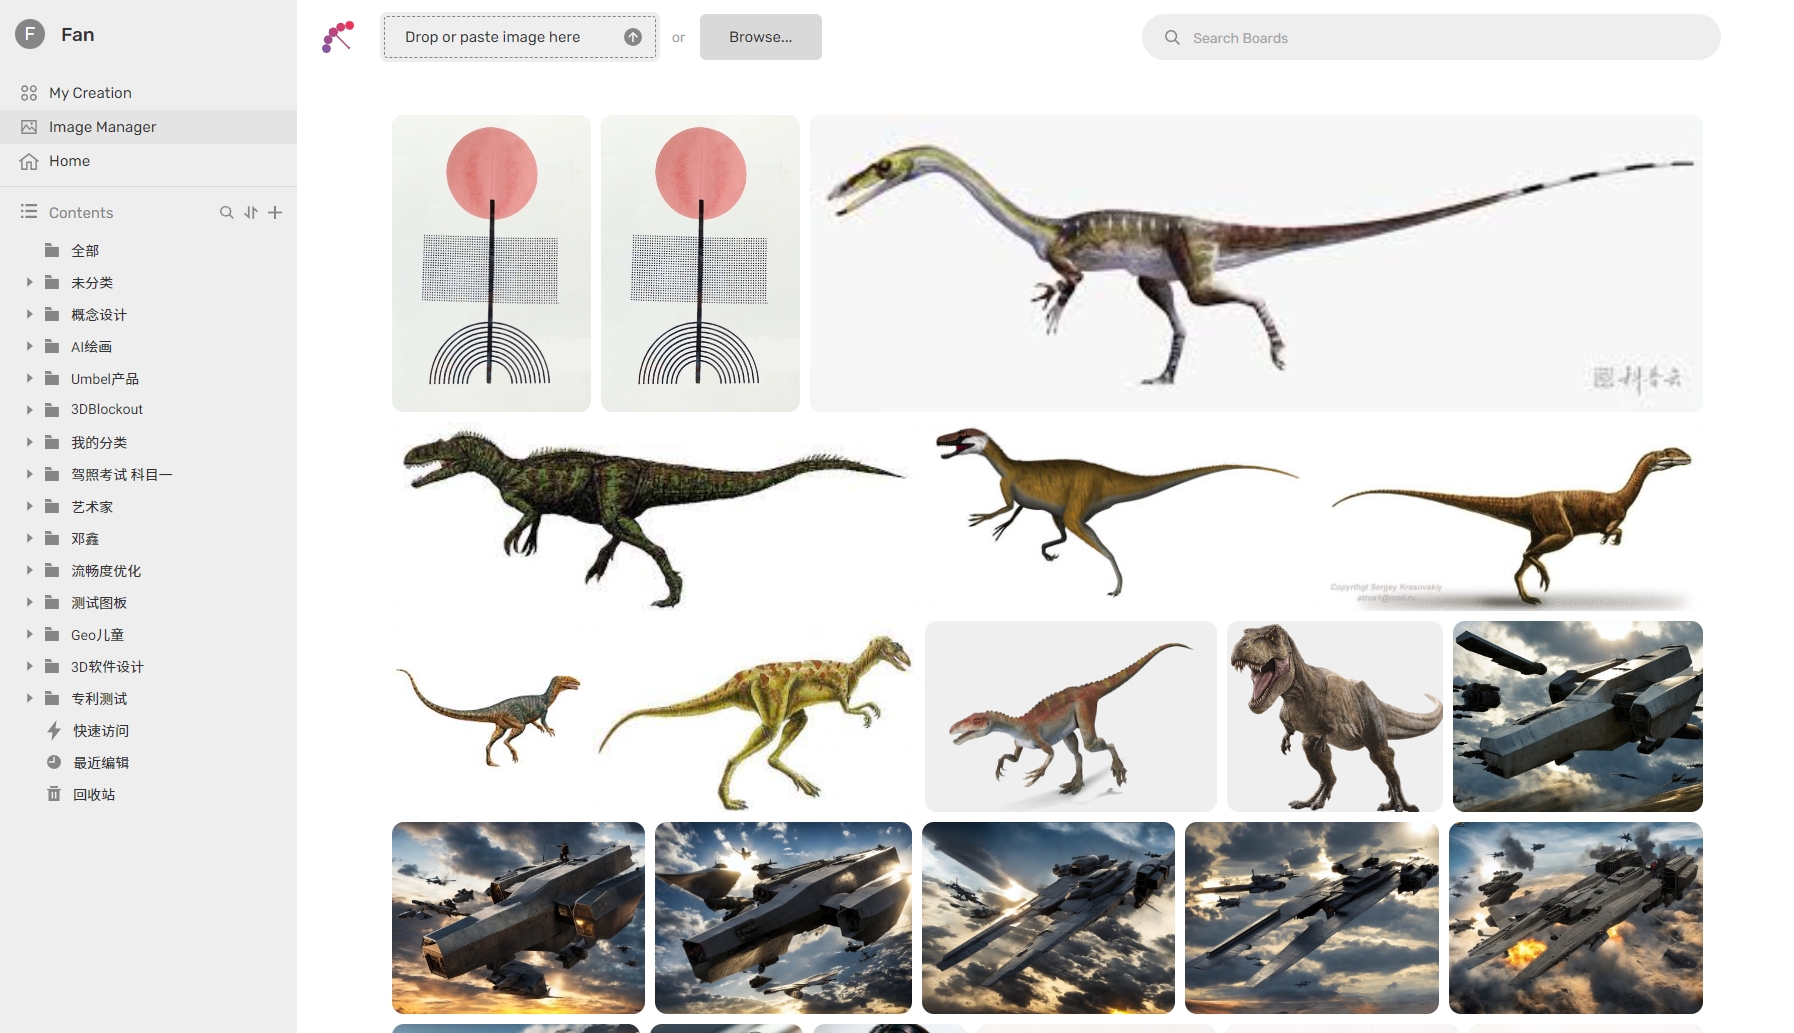Click the upload arrow icon in drop box
Screen dimensions: 1794x1033
click(633, 37)
